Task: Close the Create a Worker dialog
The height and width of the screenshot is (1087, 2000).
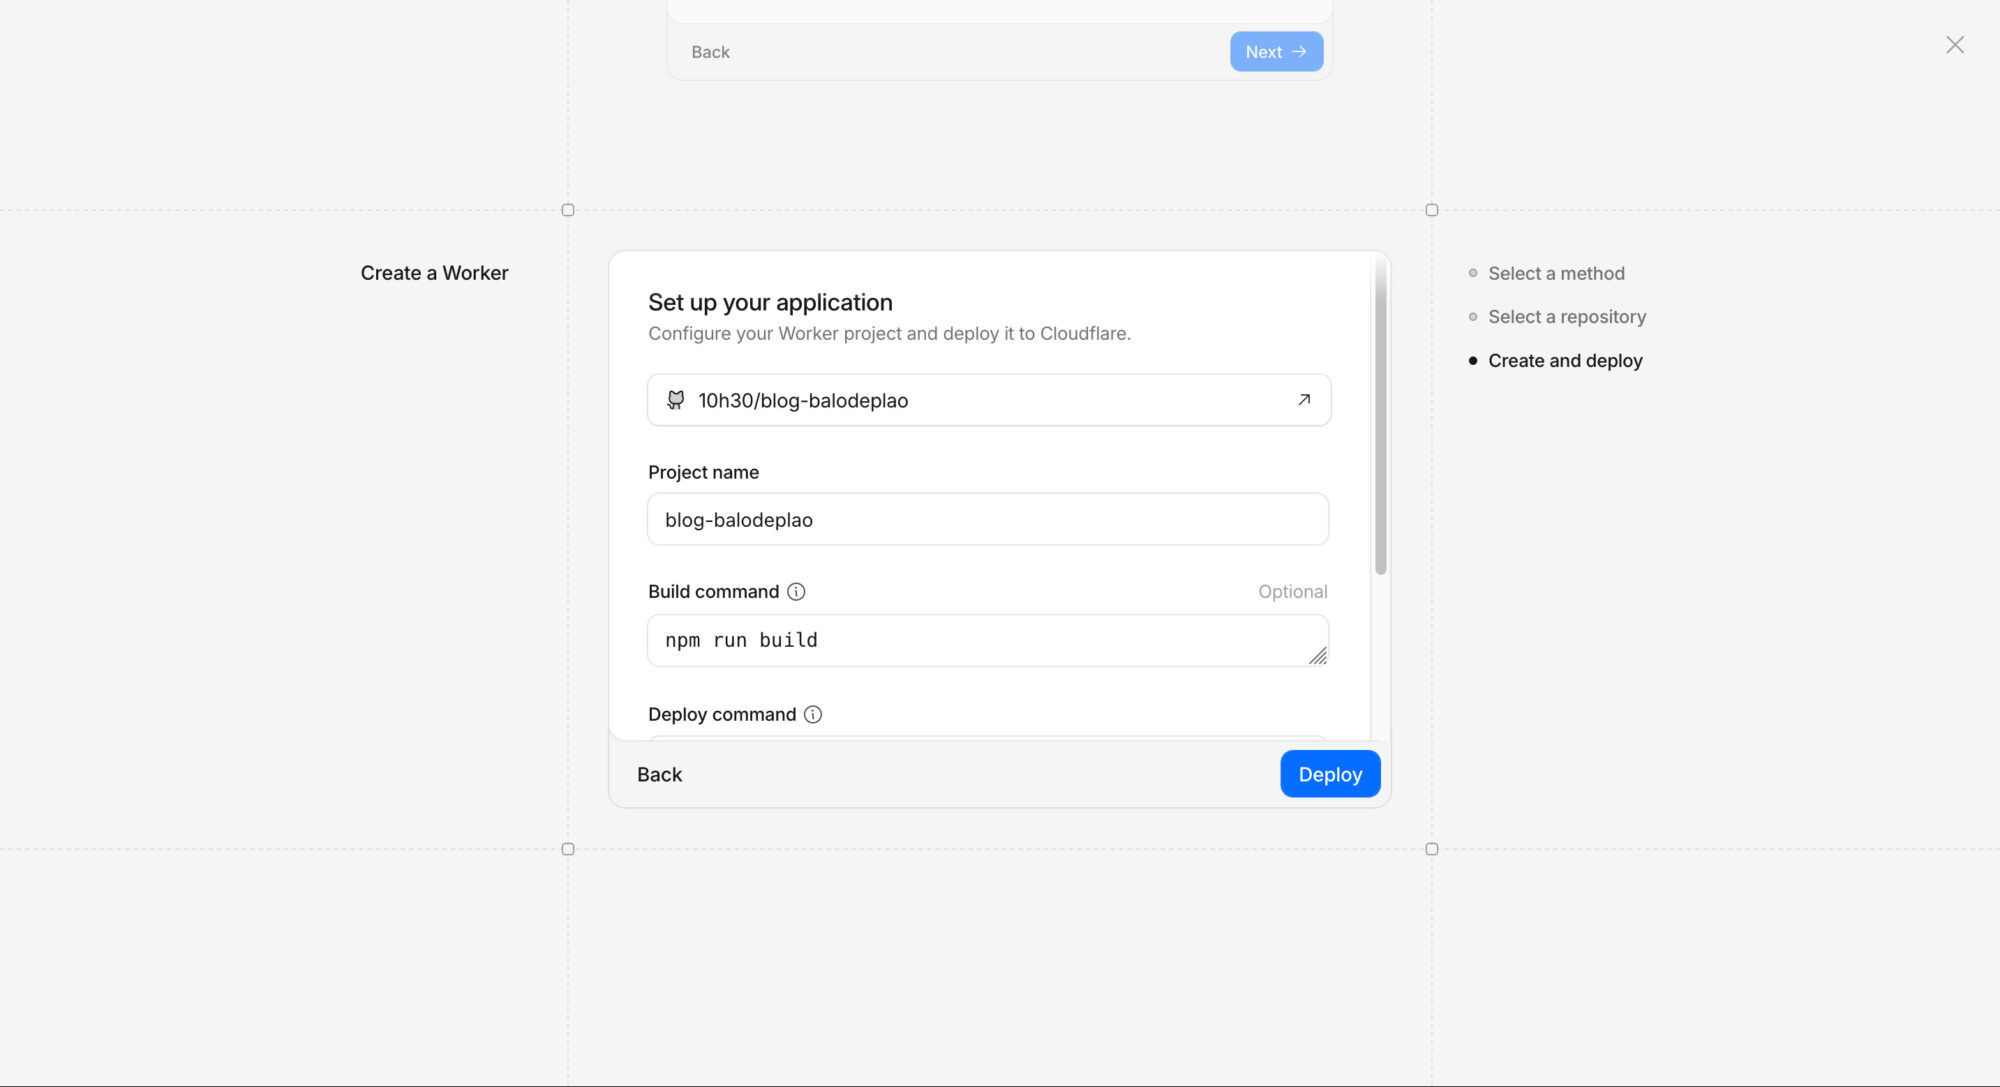Action: [x=1955, y=45]
